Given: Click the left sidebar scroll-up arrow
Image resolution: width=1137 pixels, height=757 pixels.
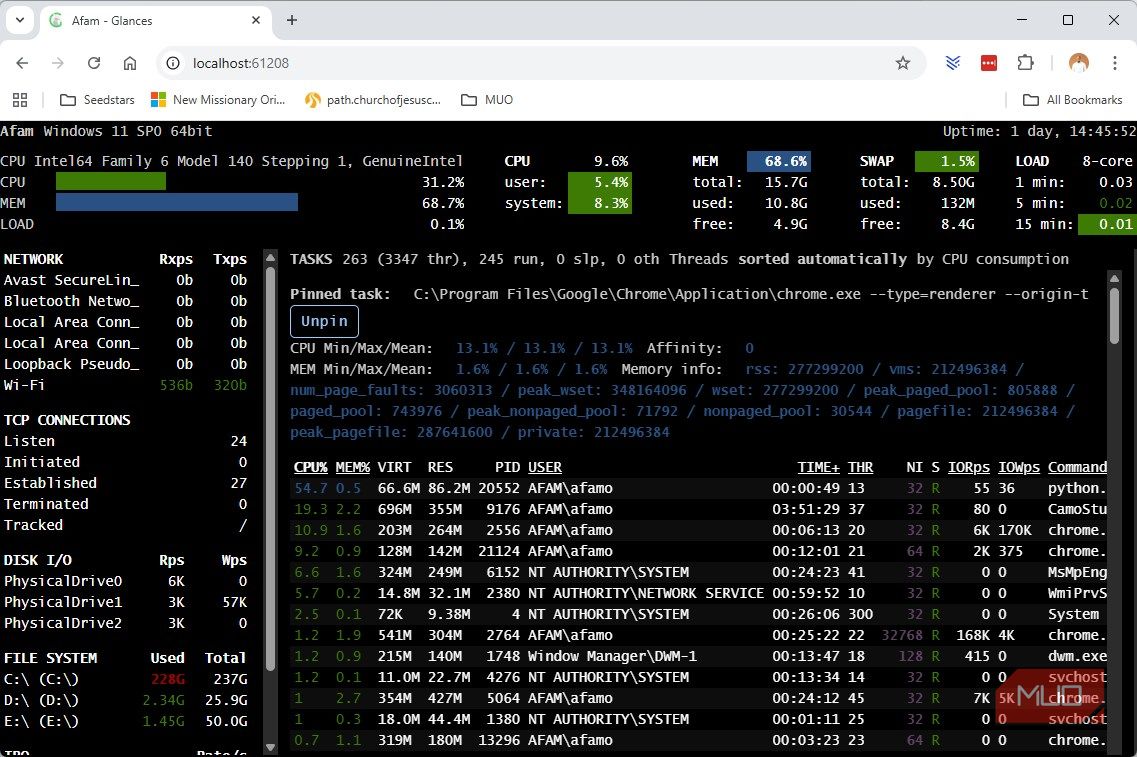Looking at the screenshot, I should point(270,257).
